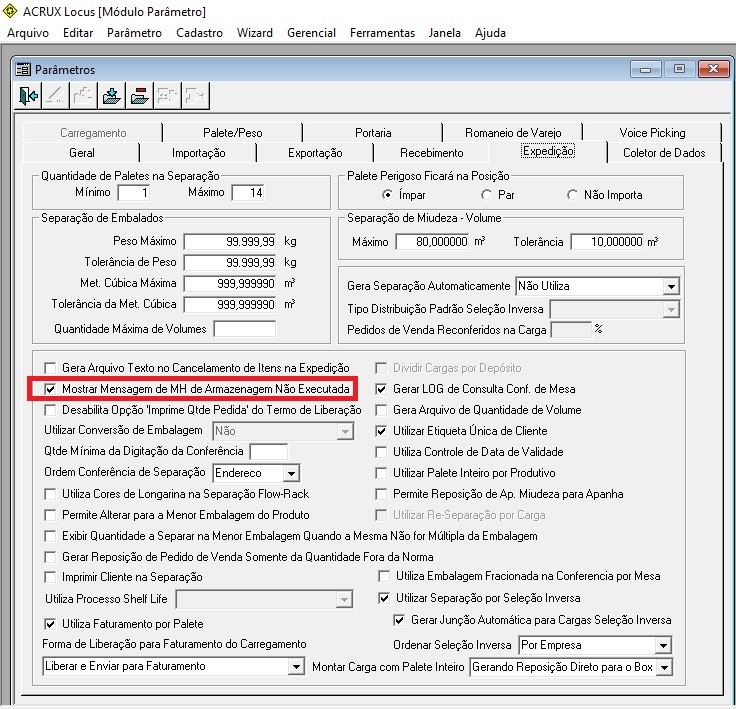The height and width of the screenshot is (709, 736).
Task: Open the Janela menu
Action: coord(445,33)
